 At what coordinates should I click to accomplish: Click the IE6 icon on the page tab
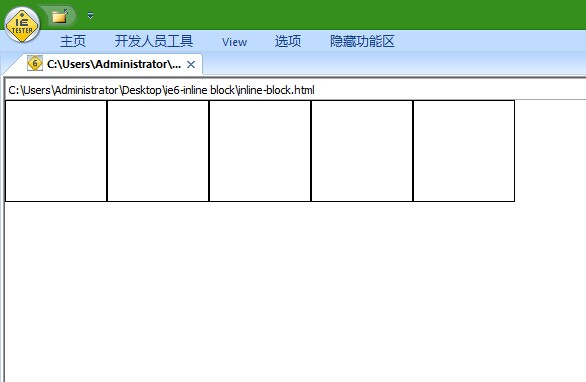point(35,64)
